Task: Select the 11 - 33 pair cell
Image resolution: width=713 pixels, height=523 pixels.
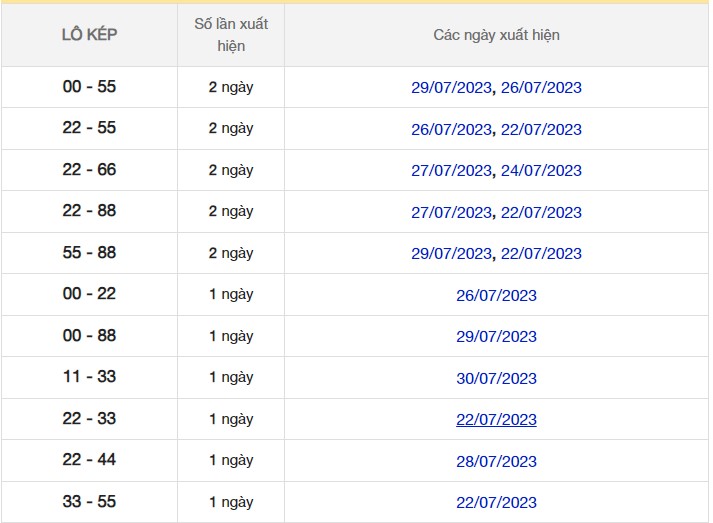Action: pos(89,377)
